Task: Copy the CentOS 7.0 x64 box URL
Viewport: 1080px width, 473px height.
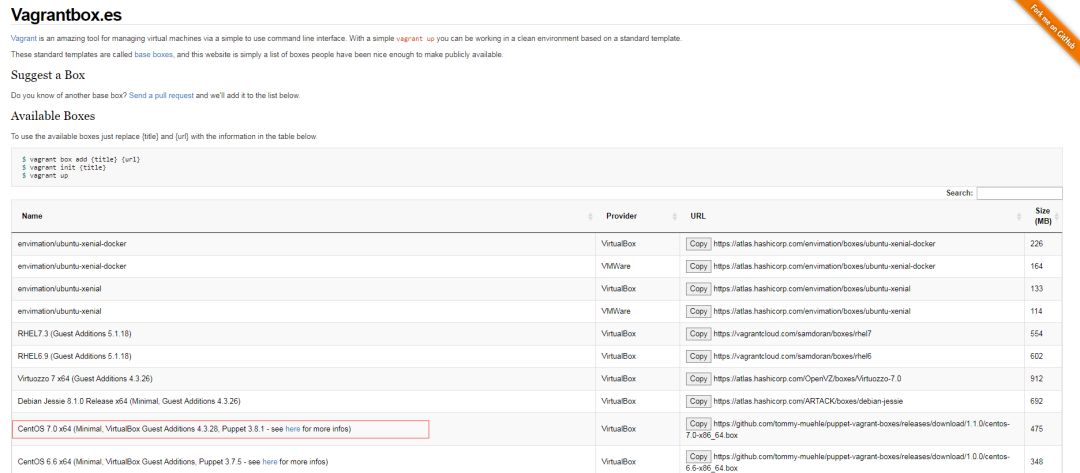Action: [698, 423]
